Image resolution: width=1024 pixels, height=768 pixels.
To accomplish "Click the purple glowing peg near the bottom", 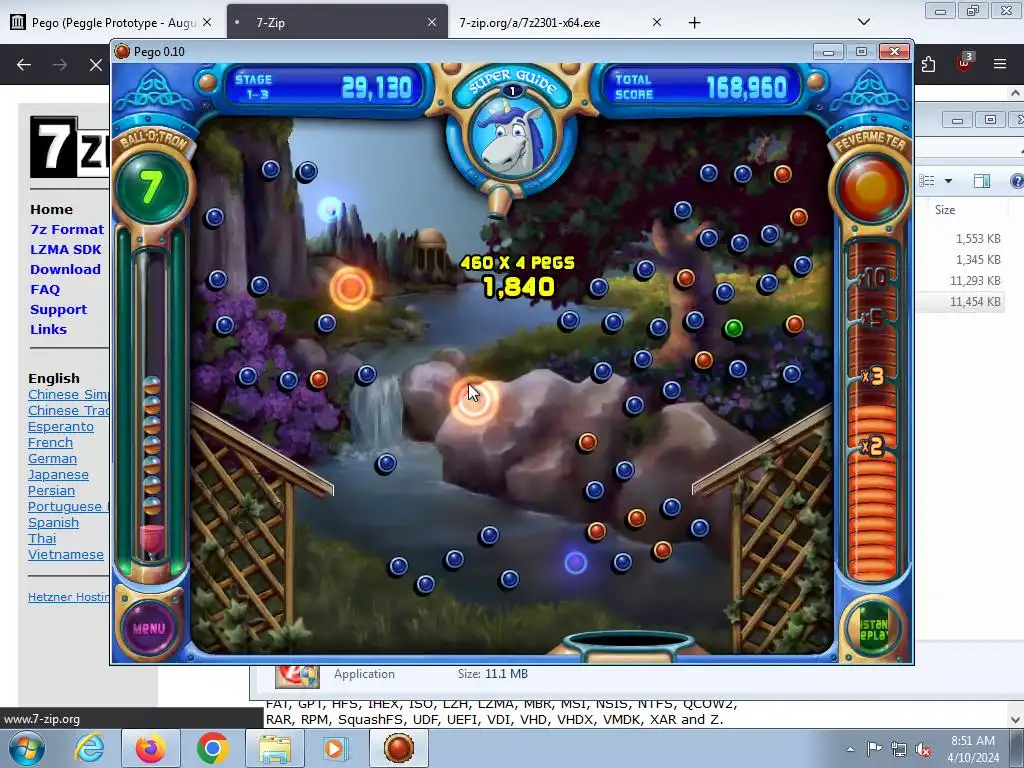I will point(575,563).
